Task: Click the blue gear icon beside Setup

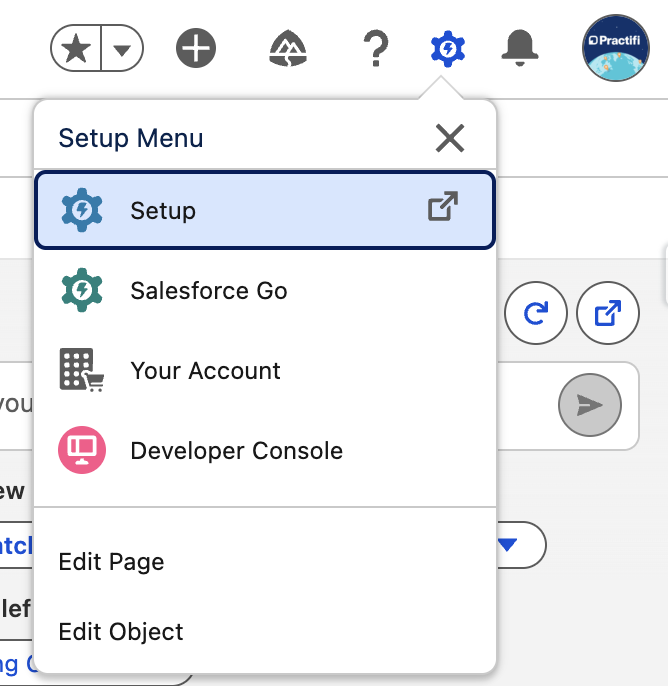Action: (x=82, y=210)
